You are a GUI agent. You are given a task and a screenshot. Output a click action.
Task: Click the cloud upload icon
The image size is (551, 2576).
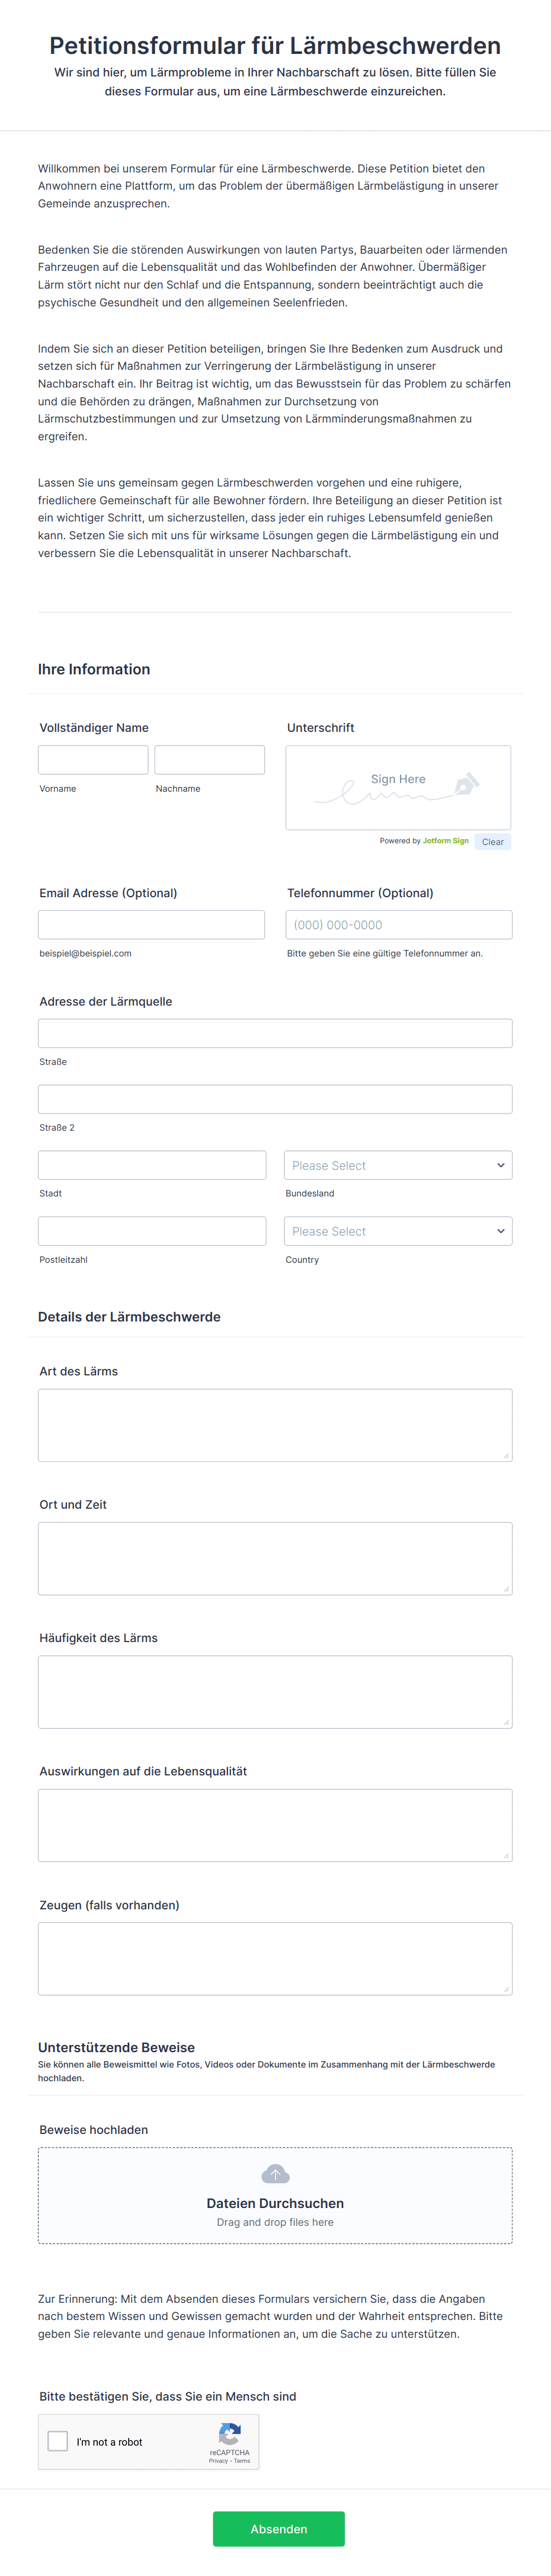tap(275, 2173)
